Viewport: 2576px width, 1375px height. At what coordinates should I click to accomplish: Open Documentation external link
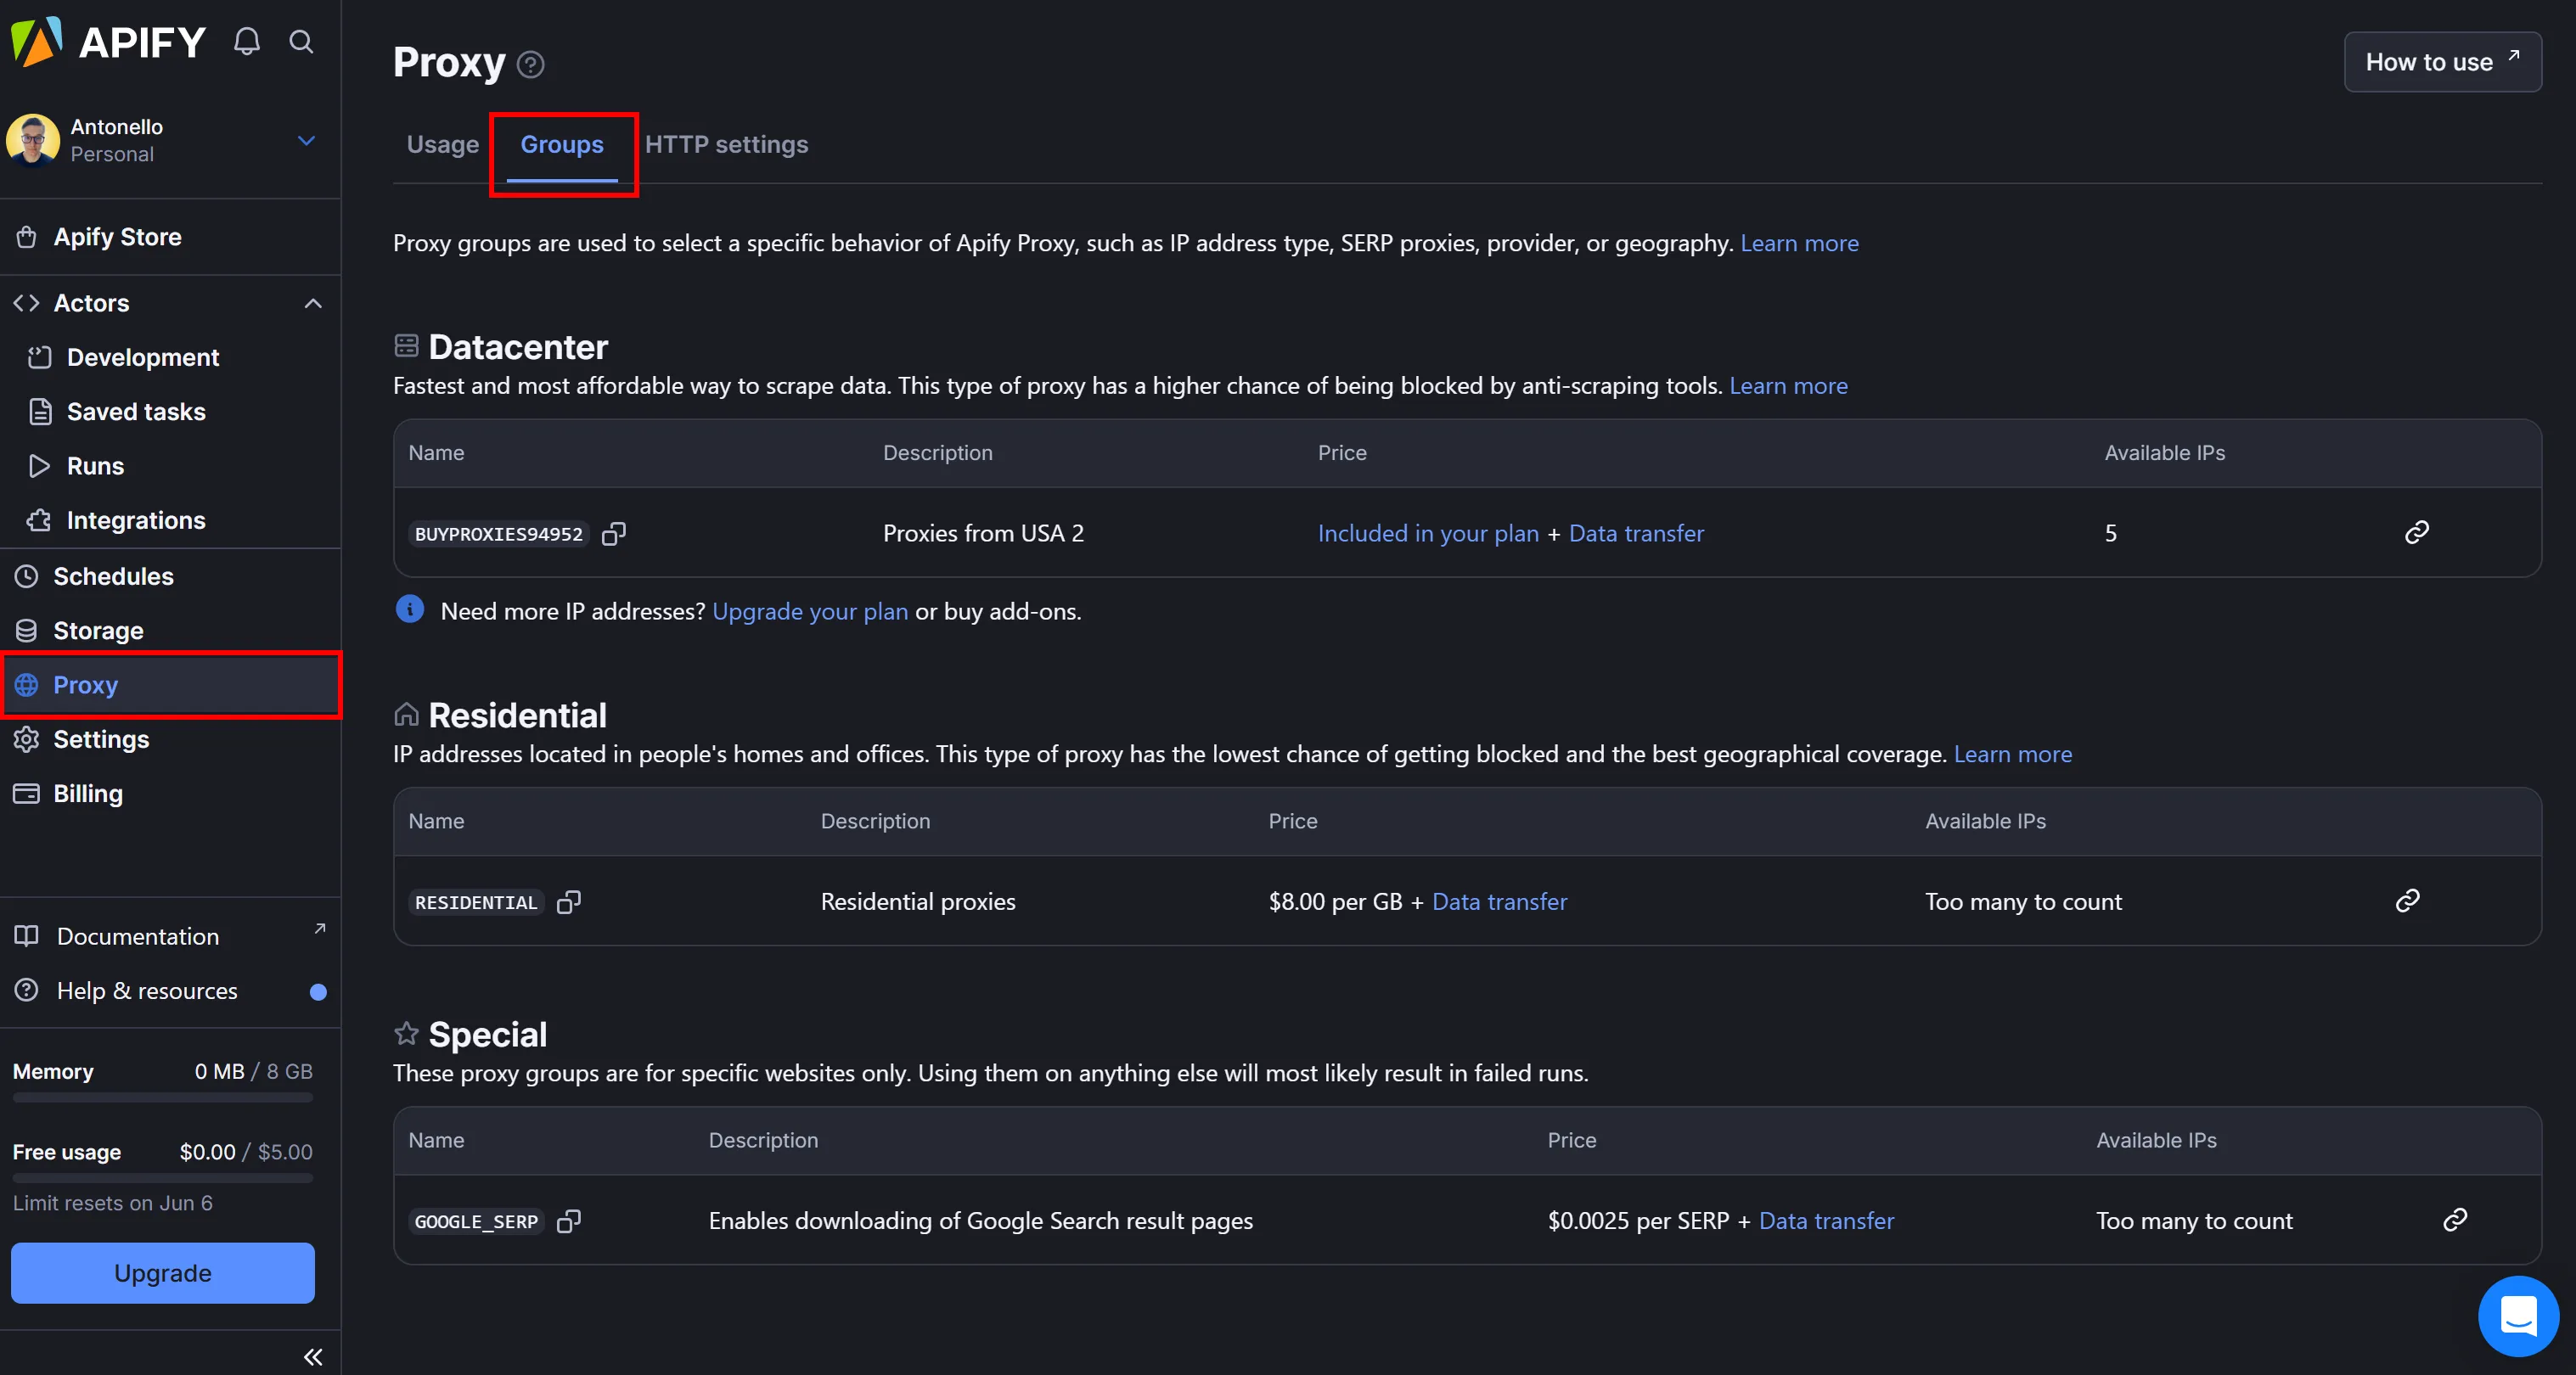click(170, 936)
